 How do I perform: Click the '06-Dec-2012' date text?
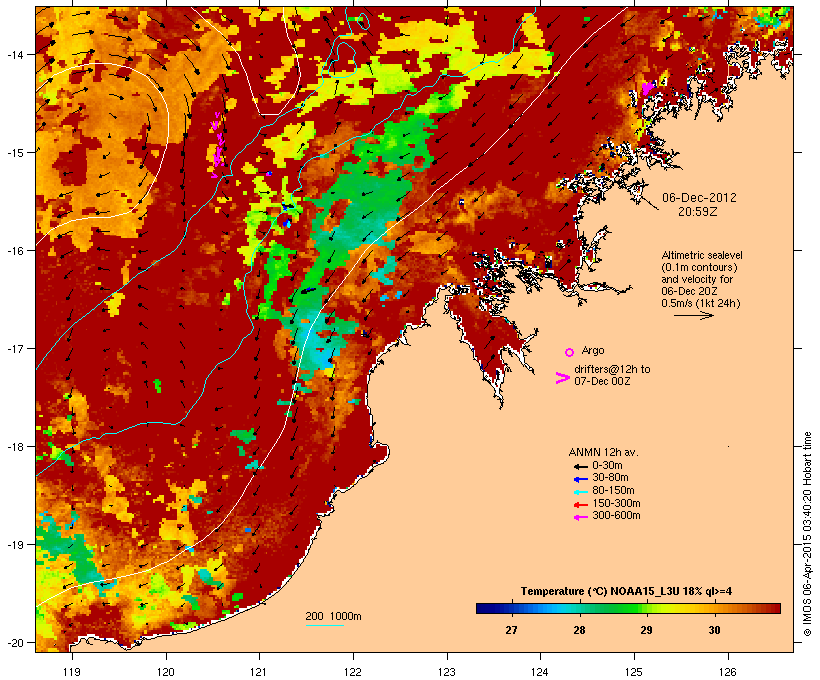pos(699,198)
